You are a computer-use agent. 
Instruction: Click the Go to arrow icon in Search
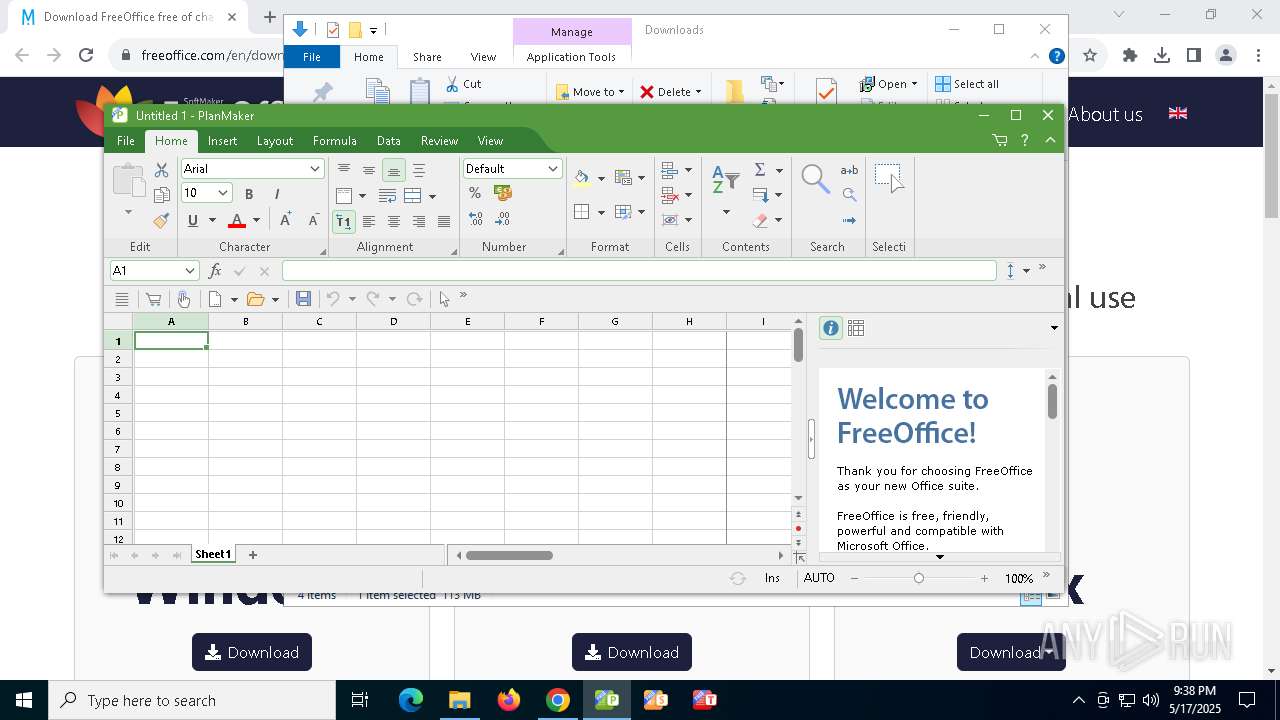click(x=849, y=220)
